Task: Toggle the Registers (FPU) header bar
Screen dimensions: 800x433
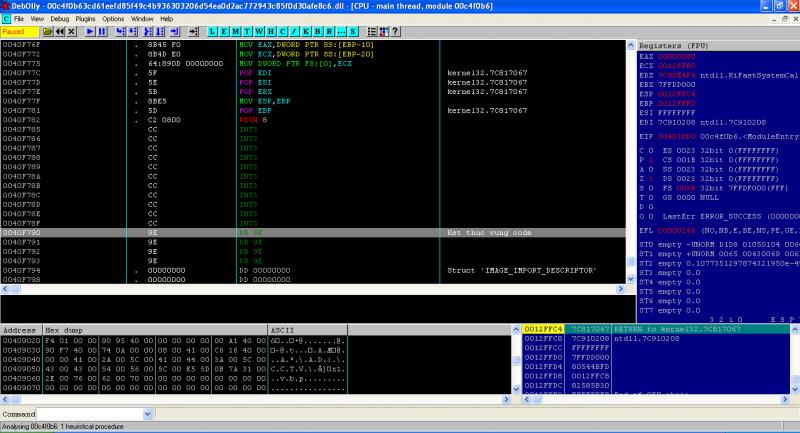Action: click(x=718, y=45)
